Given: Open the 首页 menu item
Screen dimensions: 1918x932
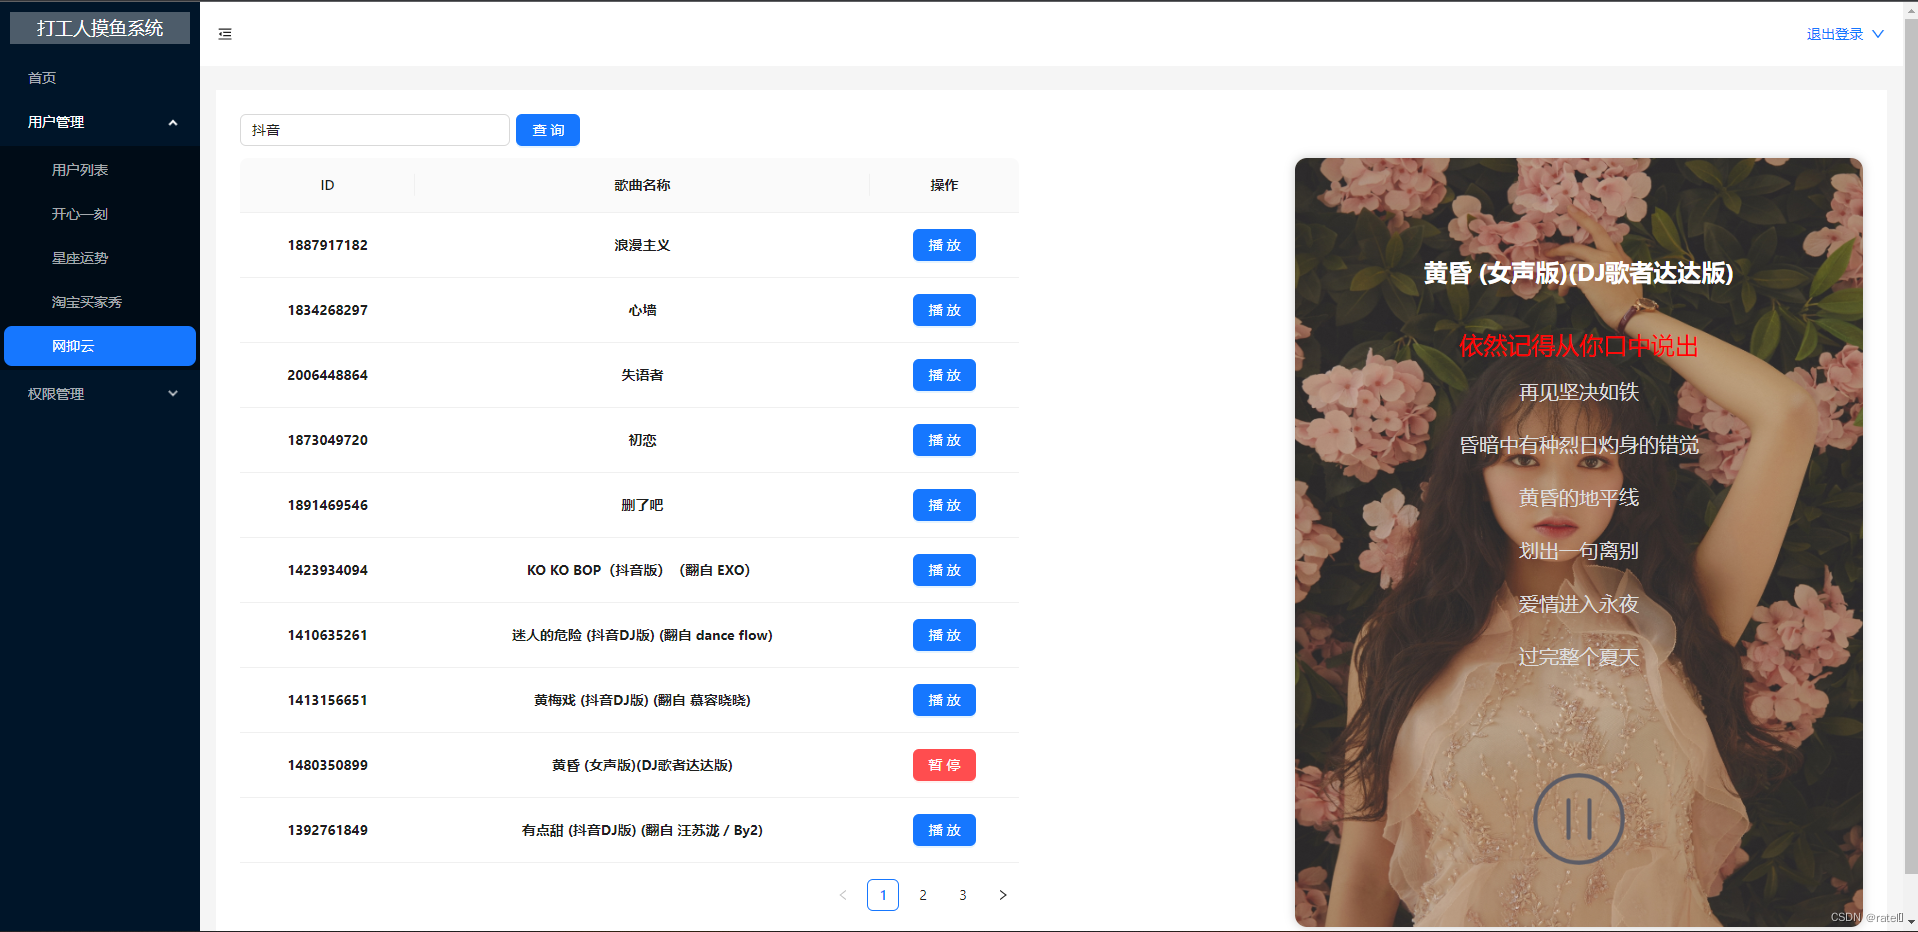Looking at the screenshot, I should [x=42, y=77].
